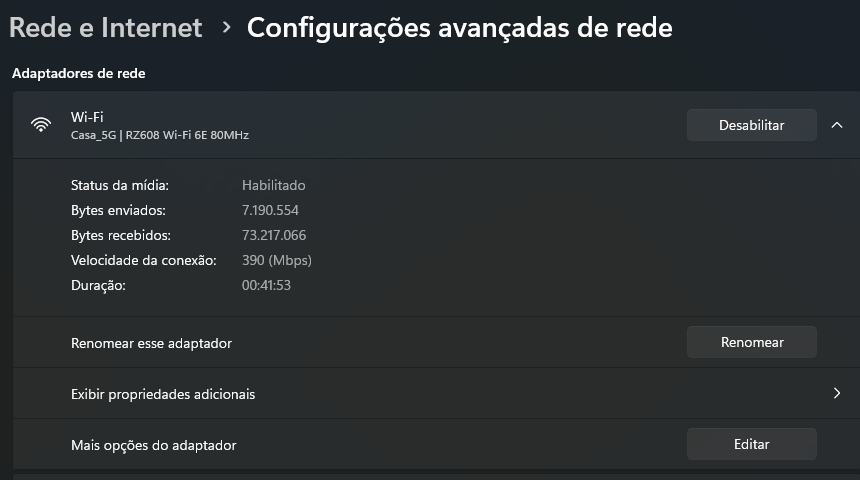The width and height of the screenshot is (860, 480).
Task: Click the Adaptadores de rede heading
Action: (78, 74)
